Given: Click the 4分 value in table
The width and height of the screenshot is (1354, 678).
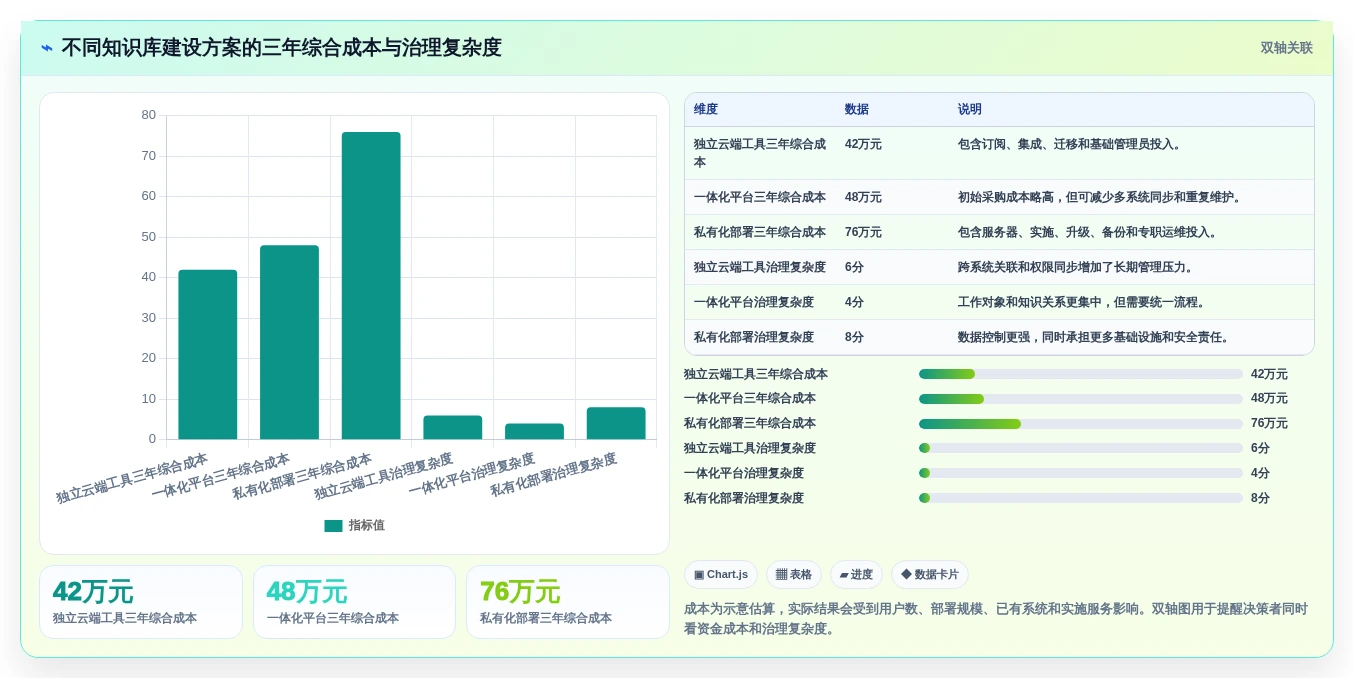Looking at the screenshot, I should pos(854,302).
